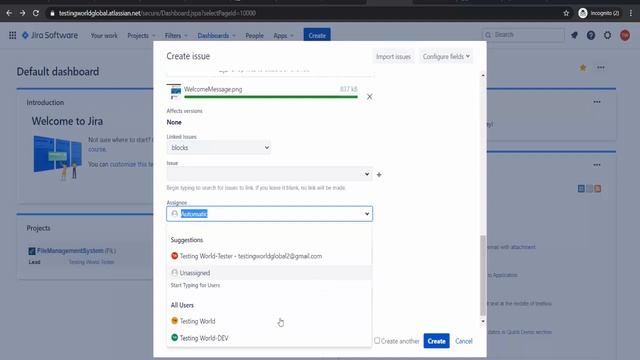
Task: Click the blue Create button in the dialog
Action: pos(436,341)
